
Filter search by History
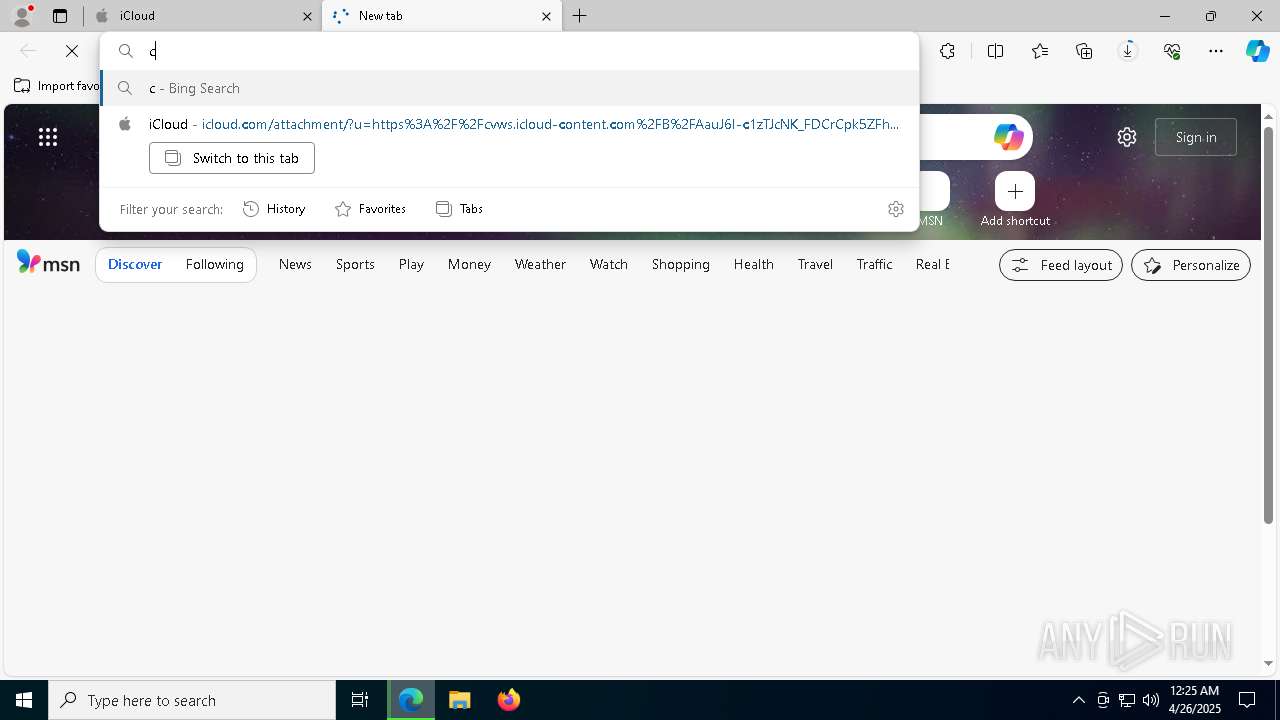(x=274, y=209)
